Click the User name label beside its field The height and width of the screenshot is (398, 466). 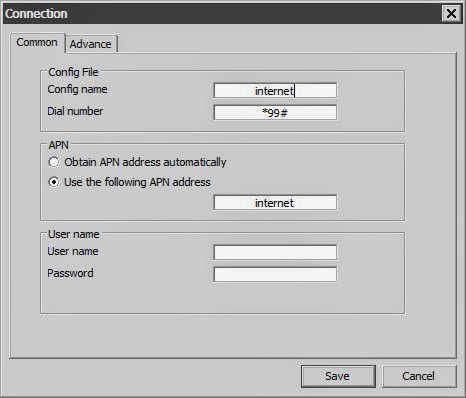click(x=73, y=251)
